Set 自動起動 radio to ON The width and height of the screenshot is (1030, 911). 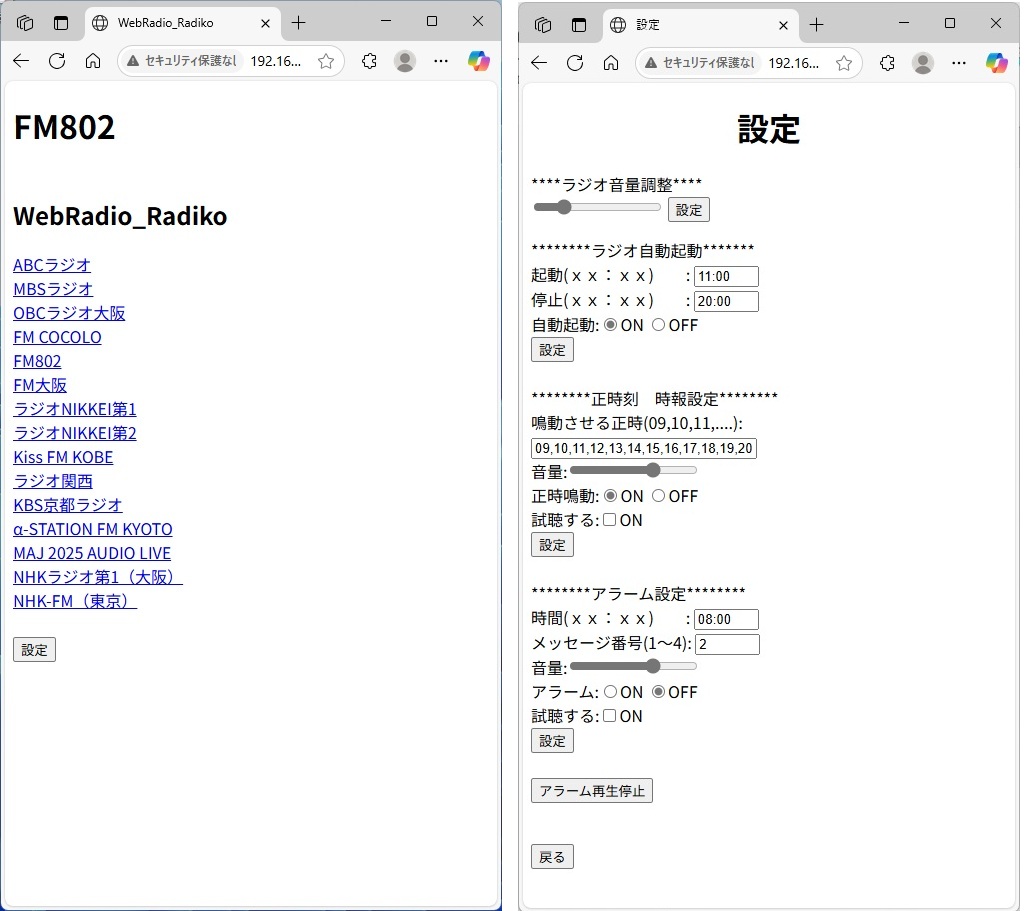pyautogui.click(x=610, y=325)
